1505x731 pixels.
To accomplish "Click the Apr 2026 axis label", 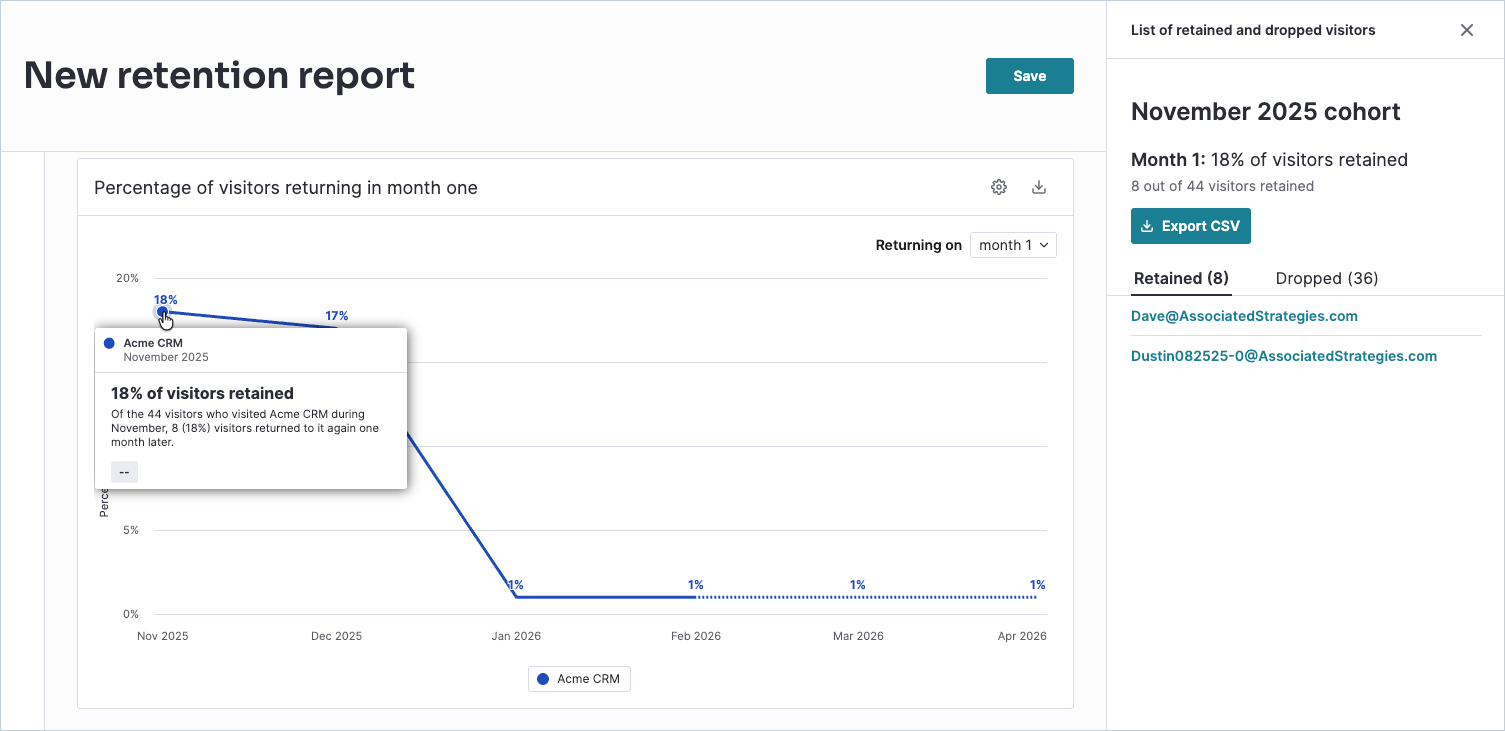I will click(1020, 636).
